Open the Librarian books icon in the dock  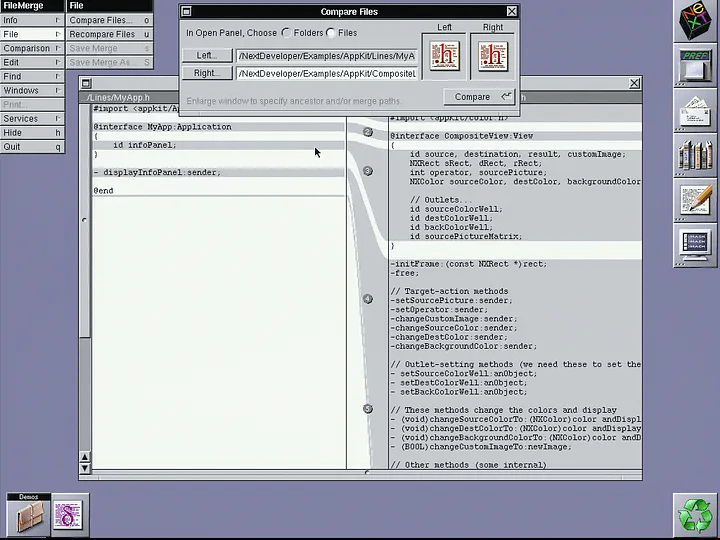694,155
